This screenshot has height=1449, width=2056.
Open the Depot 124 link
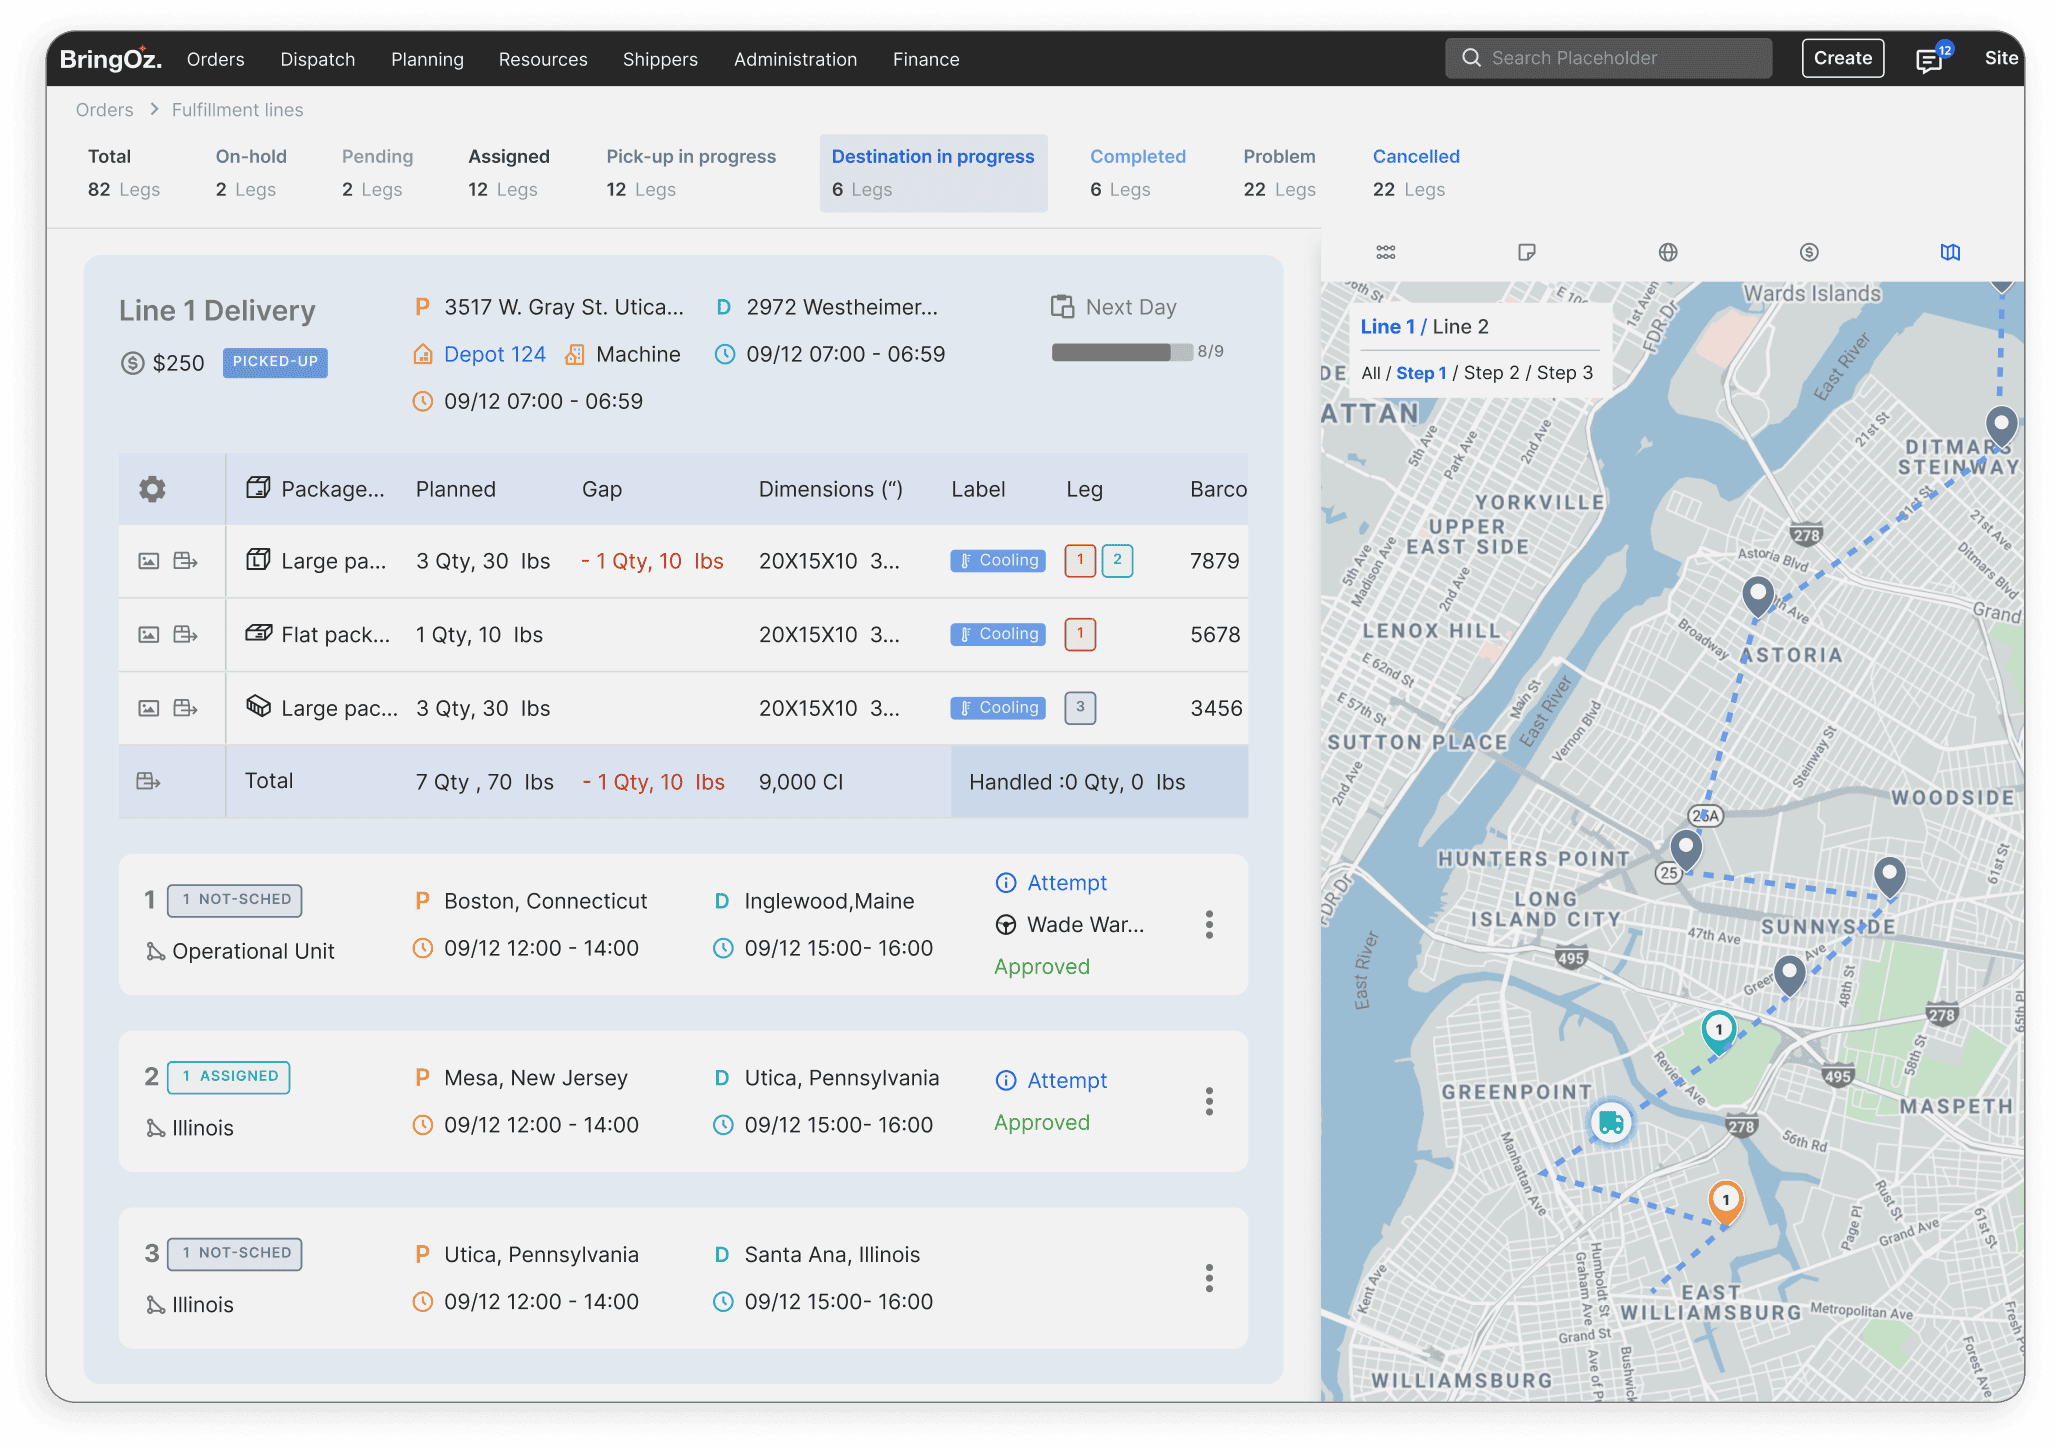[x=494, y=355]
